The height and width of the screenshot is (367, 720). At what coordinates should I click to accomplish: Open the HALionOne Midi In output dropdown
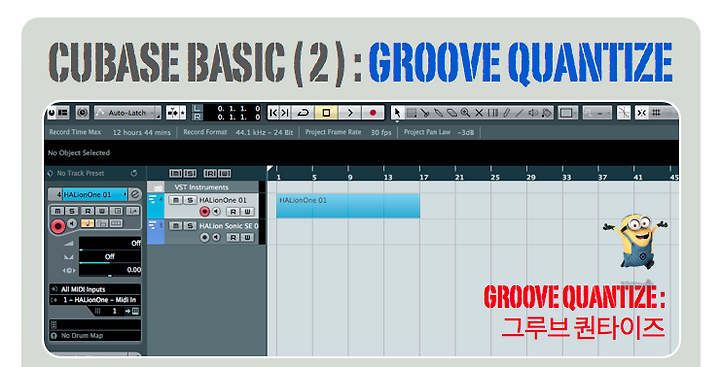[95, 299]
